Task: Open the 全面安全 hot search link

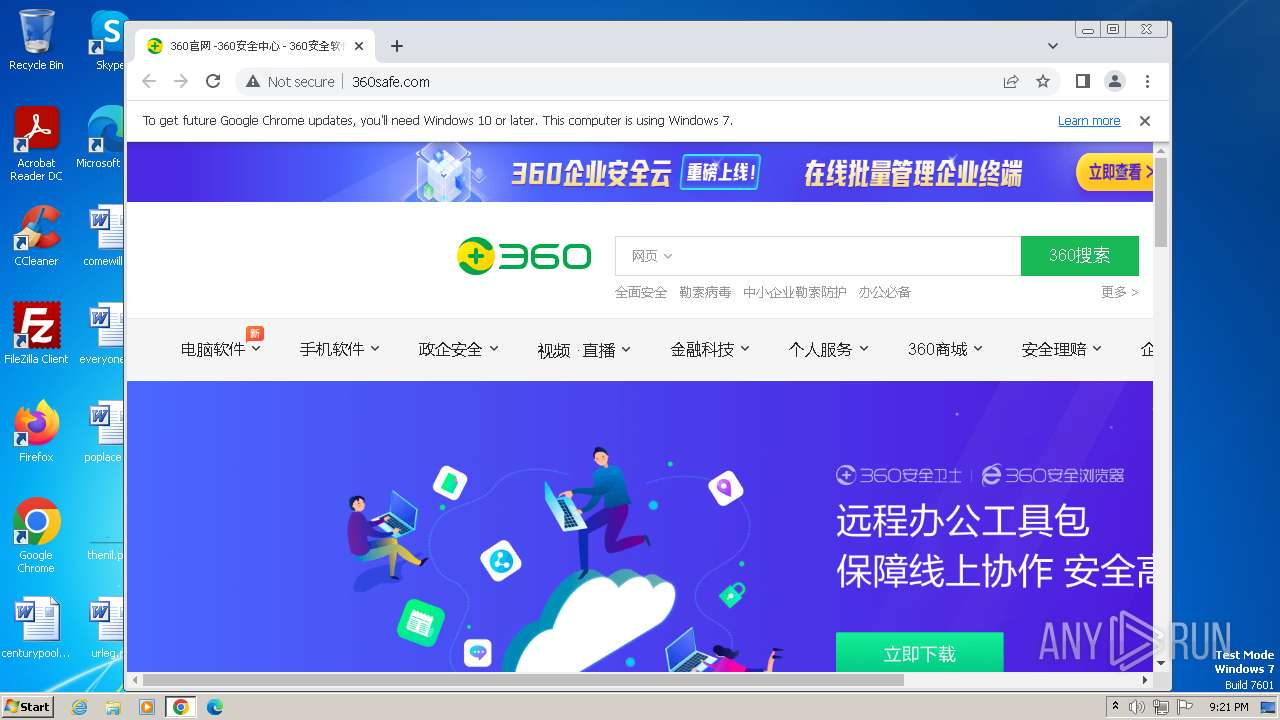Action: (x=641, y=292)
